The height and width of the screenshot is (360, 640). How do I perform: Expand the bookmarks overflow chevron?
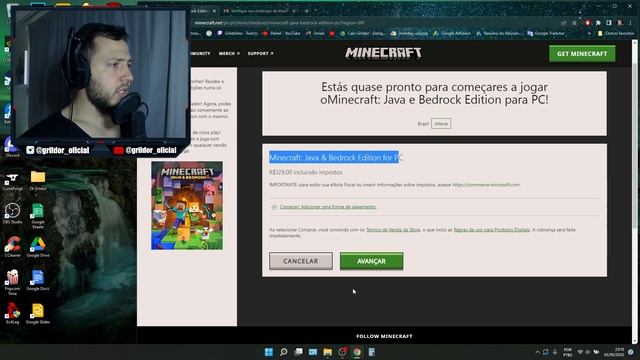click(589, 33)
